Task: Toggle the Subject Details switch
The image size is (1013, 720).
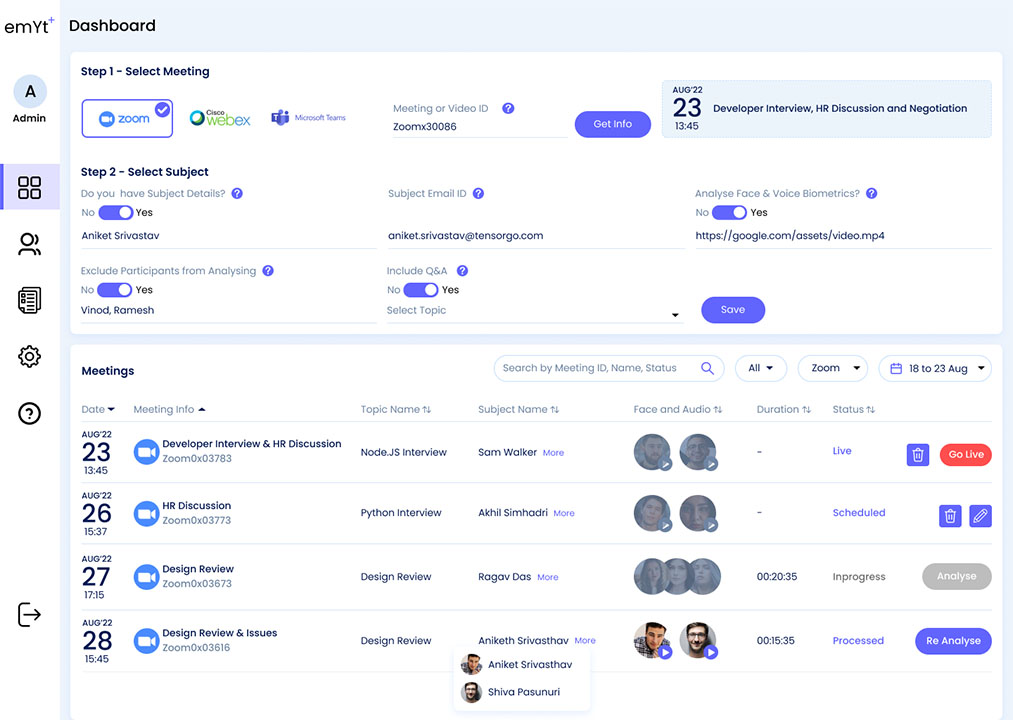Action: (115, 212)
